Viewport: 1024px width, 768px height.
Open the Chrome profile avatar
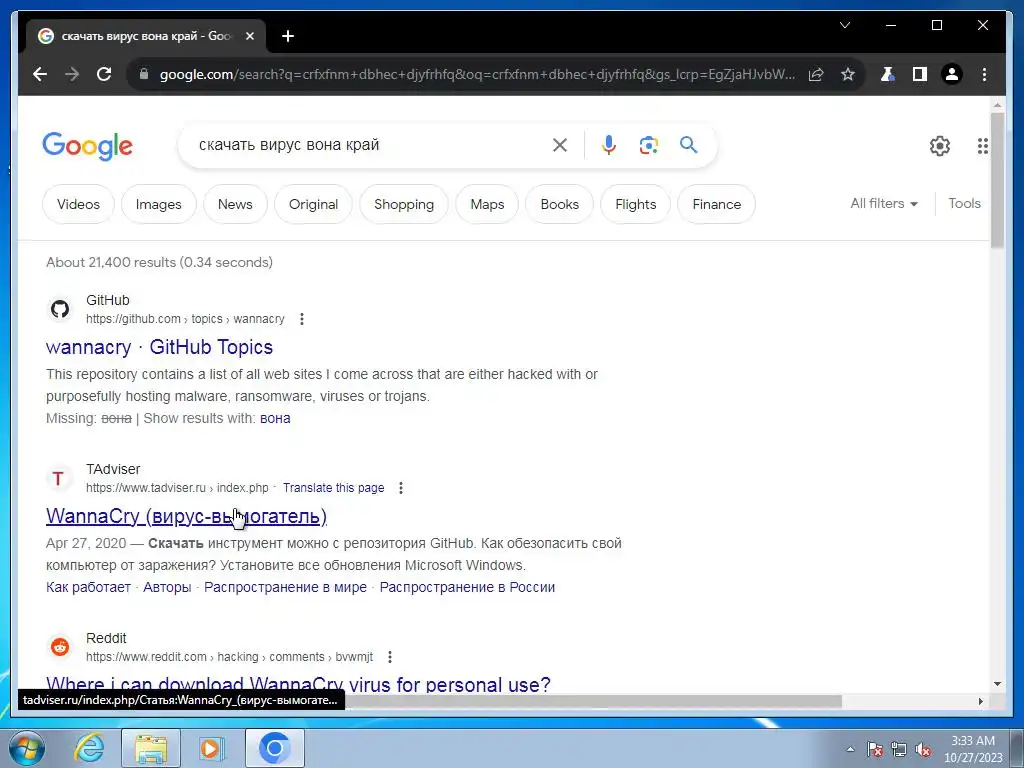pyautogui.click(x=952, y=74)
